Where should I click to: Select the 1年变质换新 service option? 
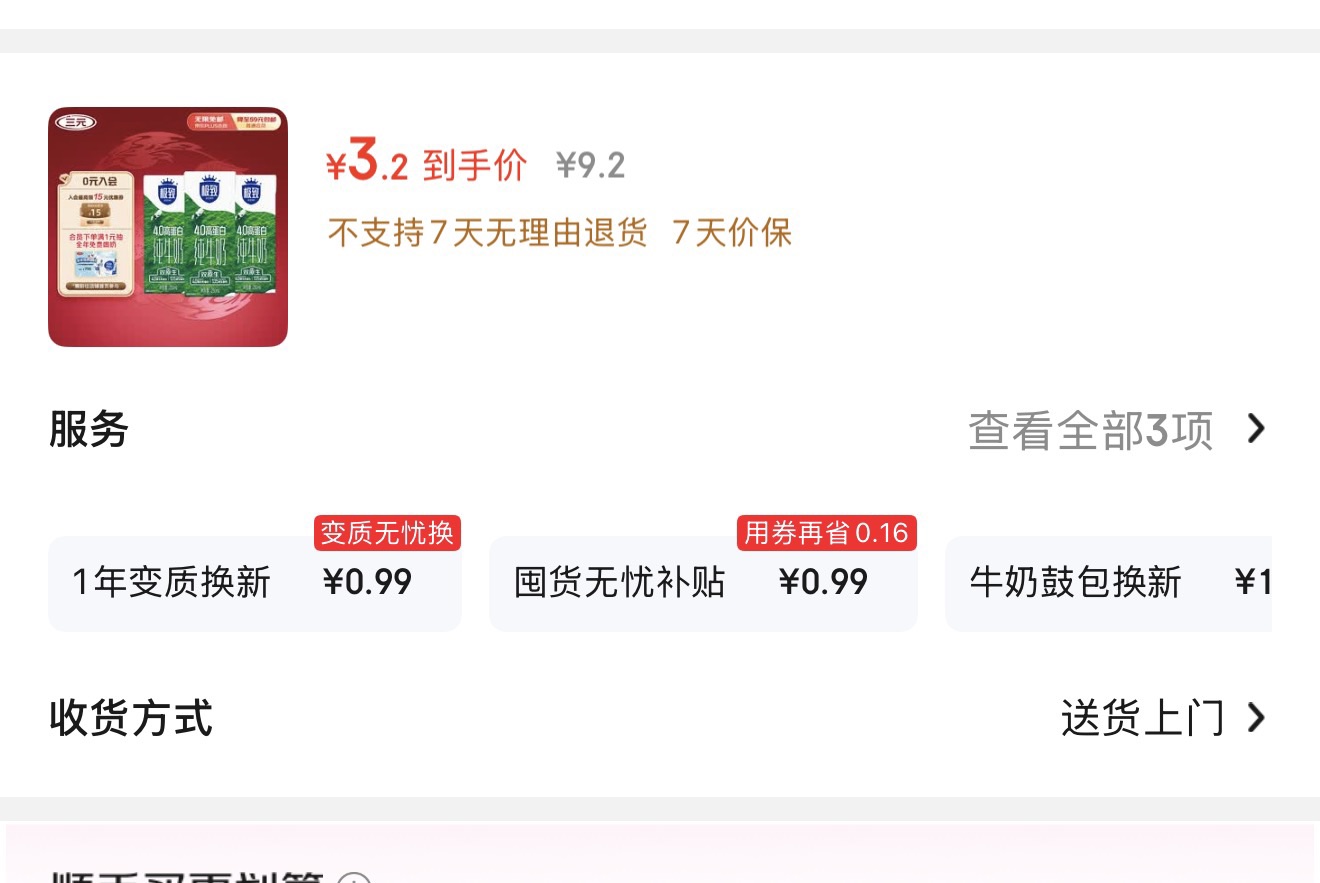pos(255,583)
